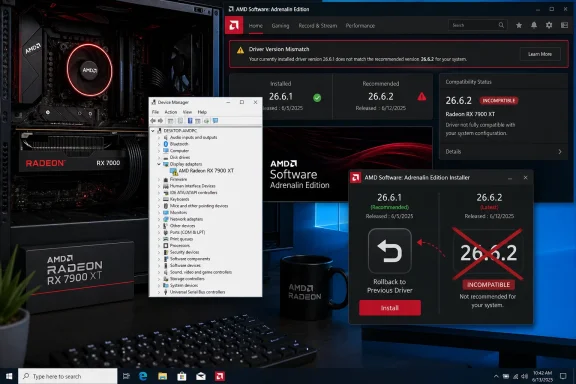
Task: Toggle the sidebar panel icon beside the gear
Action: tap(564, 25)
